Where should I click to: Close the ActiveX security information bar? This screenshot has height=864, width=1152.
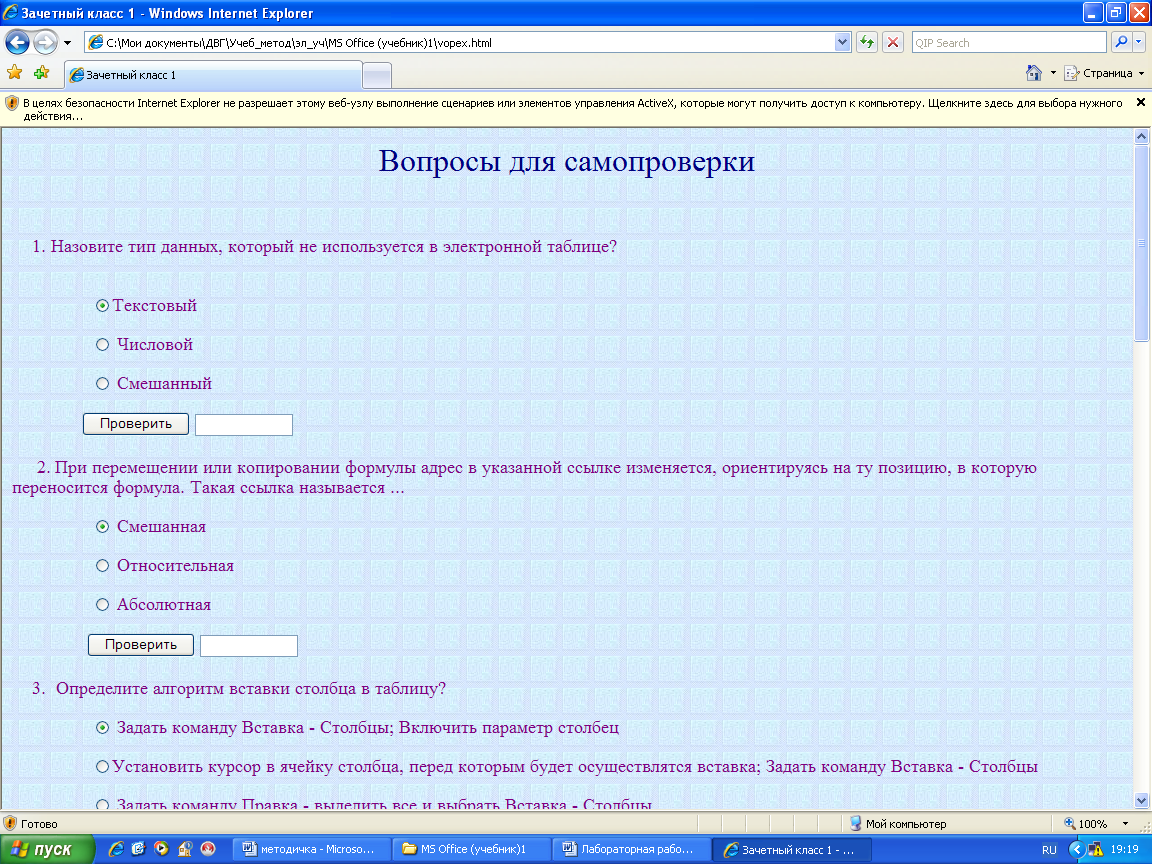click(1140, 102)
